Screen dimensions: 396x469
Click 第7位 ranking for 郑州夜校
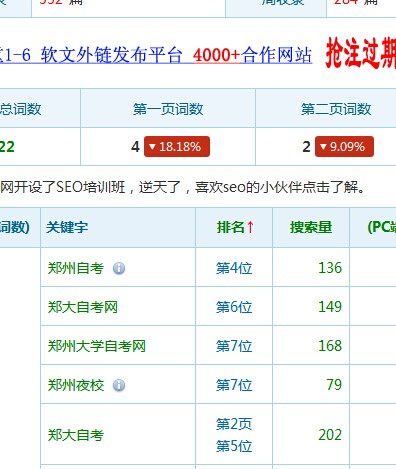(x=234, y=385)
